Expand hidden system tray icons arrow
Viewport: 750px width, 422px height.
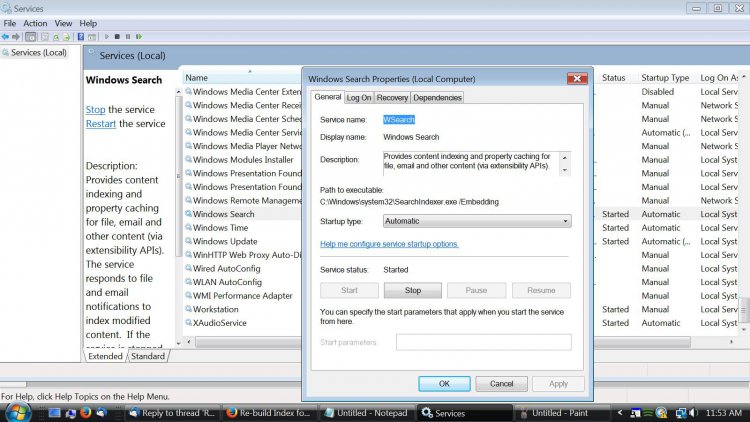620,412
